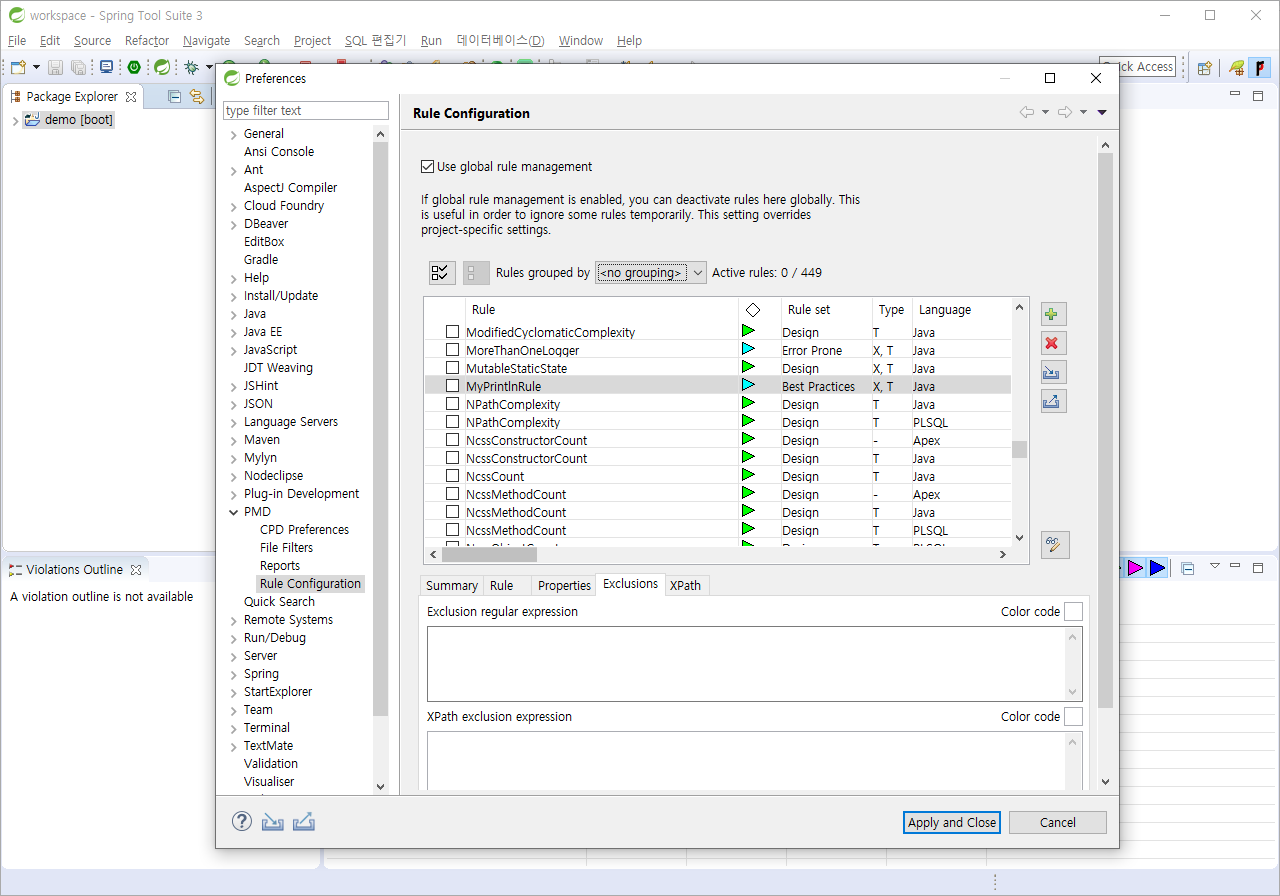Click the export rule set icon beside the table
The image size is (1280, 896).
point(1053,401)
